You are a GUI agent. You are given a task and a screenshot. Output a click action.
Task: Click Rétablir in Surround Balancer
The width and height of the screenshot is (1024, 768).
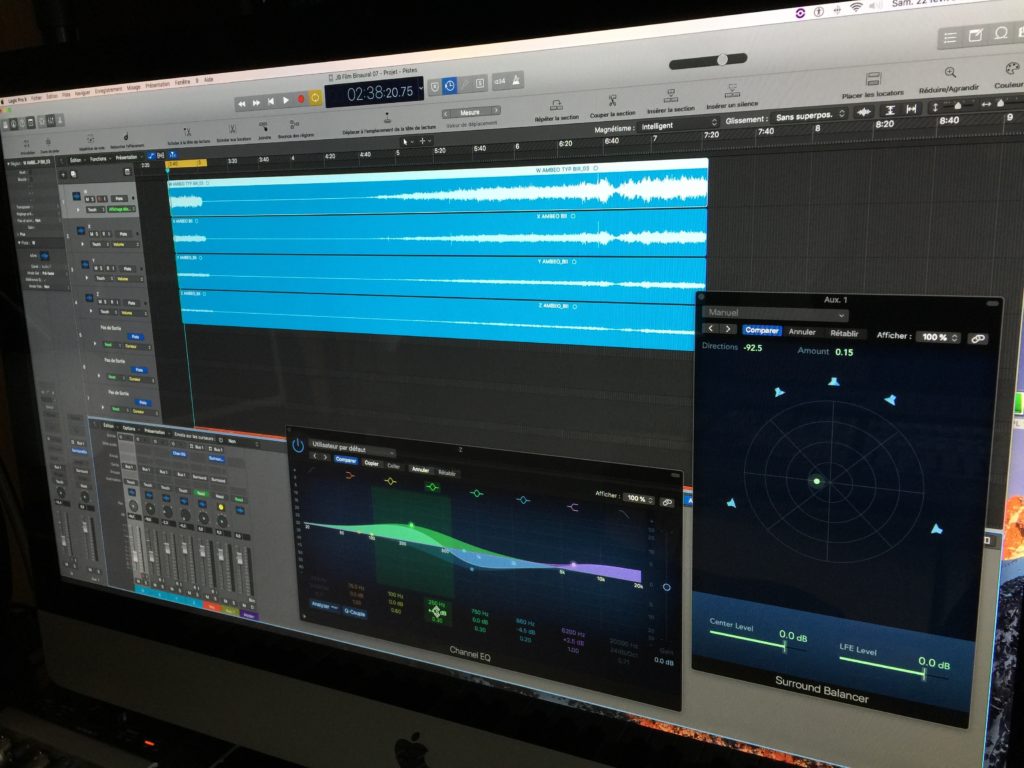point(844,333)
